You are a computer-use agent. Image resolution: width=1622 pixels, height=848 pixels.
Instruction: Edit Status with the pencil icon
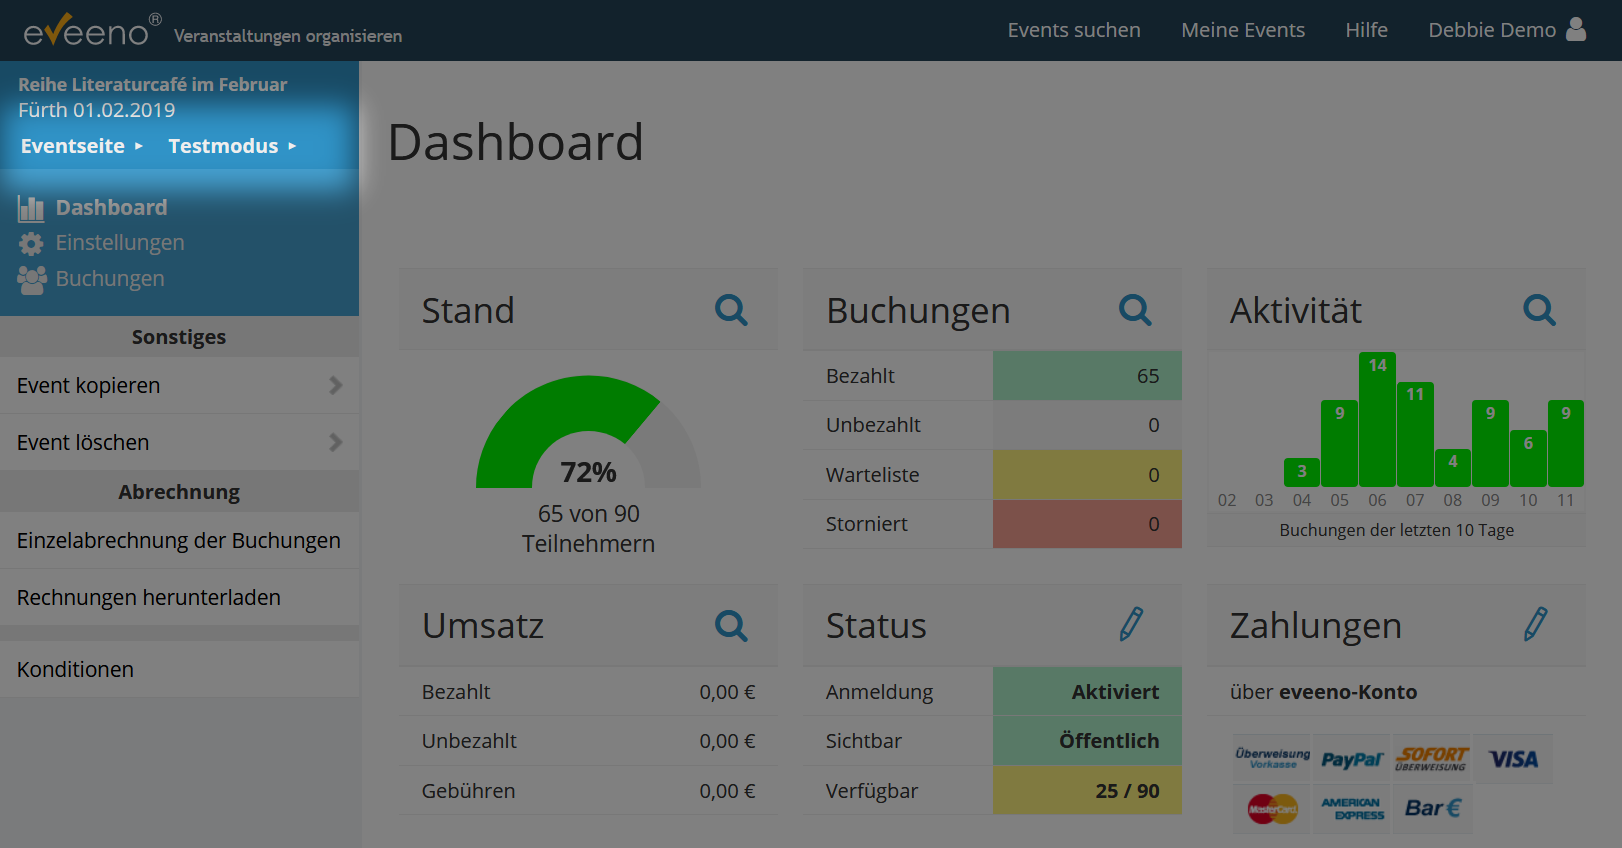click(1131, 624)
